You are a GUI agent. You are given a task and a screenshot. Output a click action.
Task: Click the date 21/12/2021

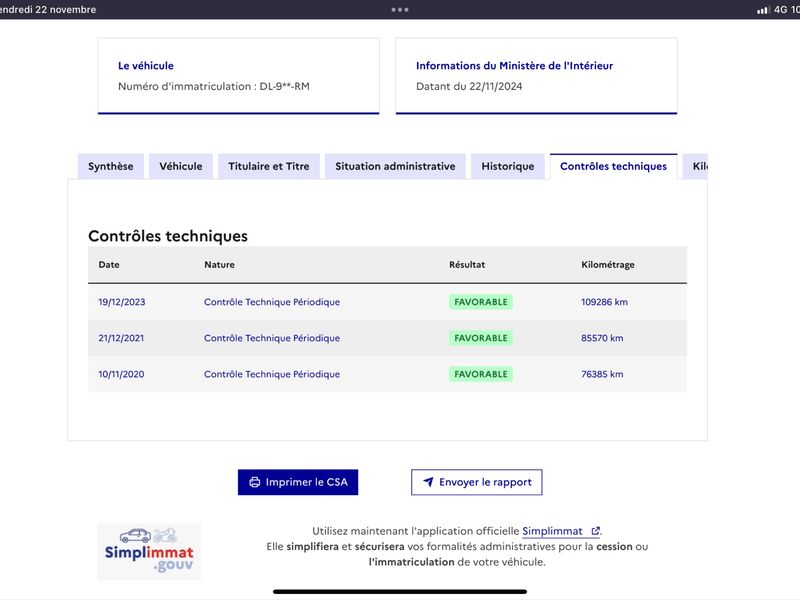[x=121, y=338]
